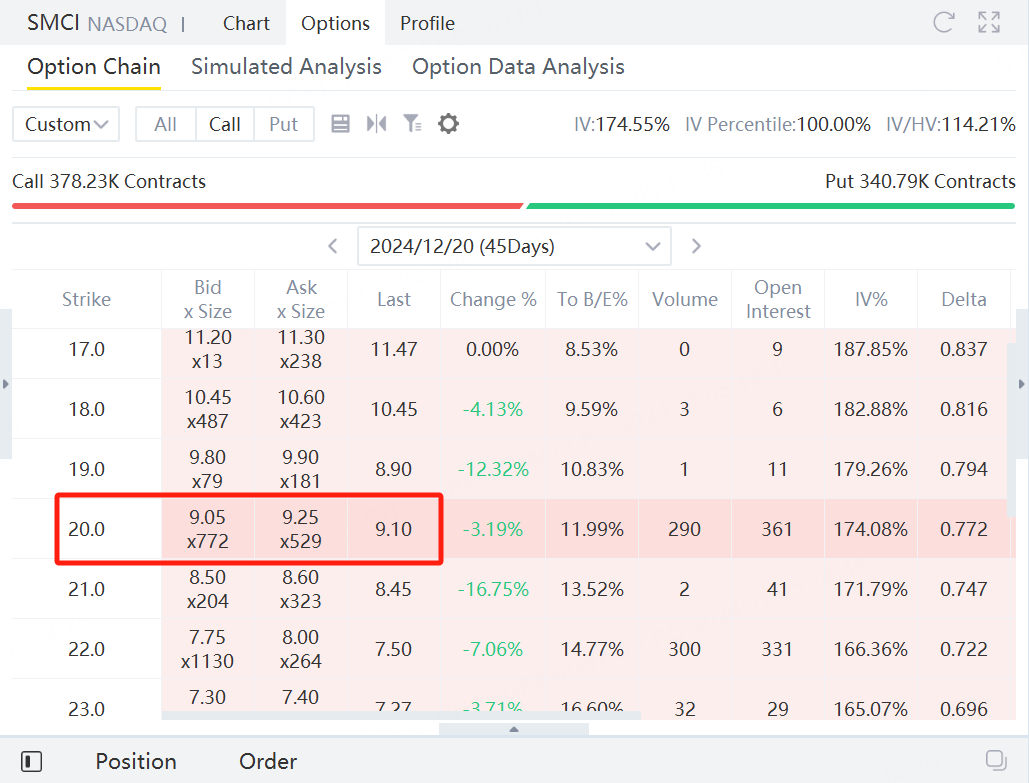This screenshot has width=1029, height=783.
Task: Select the All option type toggle
Action: pyautogui.click(x=166, y=124)
